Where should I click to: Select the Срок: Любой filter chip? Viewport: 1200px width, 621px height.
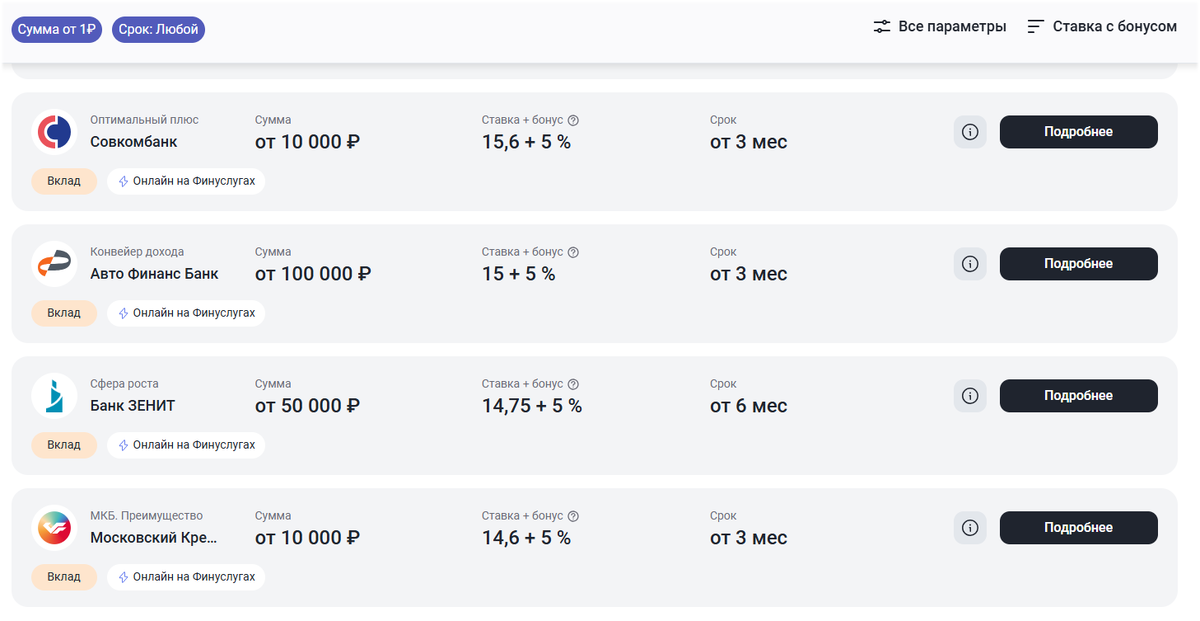pyautogui.click(x=159, y=29)
